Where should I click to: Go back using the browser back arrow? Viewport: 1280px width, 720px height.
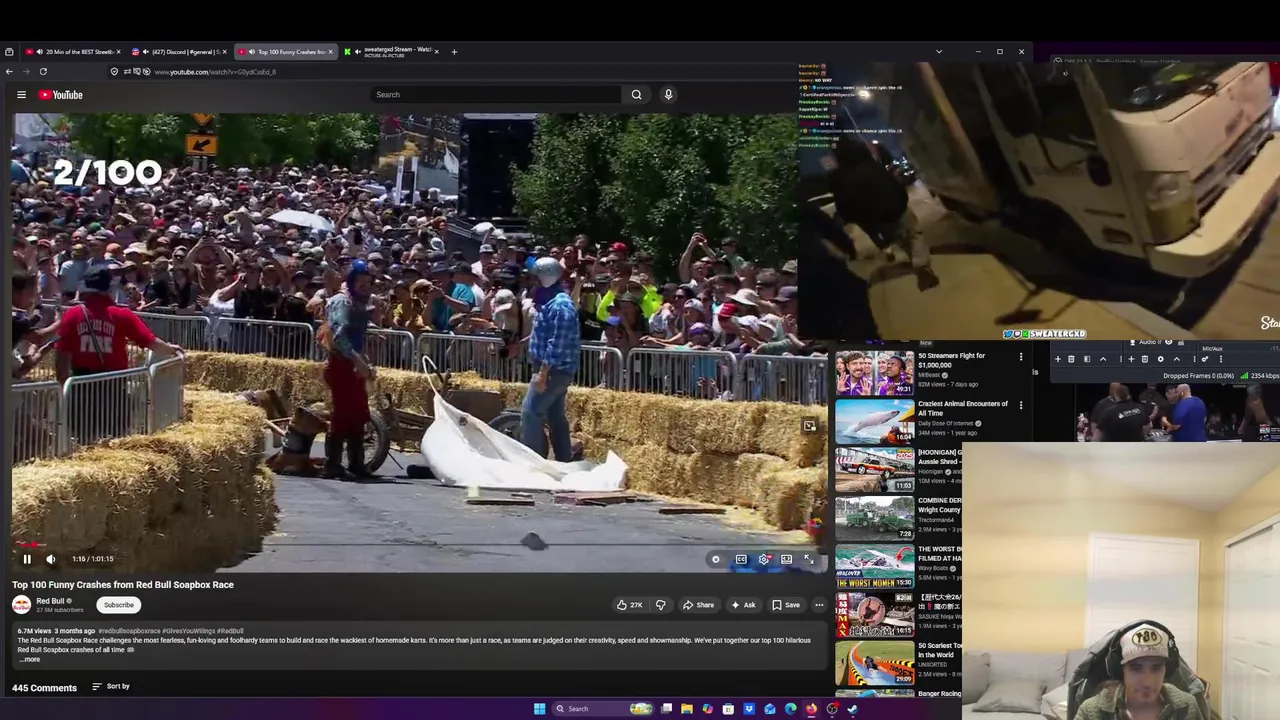point(9,71)
